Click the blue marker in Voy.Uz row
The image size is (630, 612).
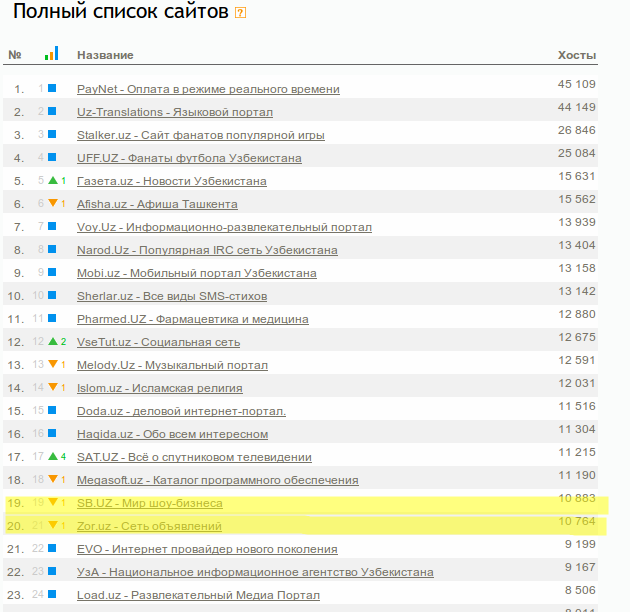click(x=52, y=226)
